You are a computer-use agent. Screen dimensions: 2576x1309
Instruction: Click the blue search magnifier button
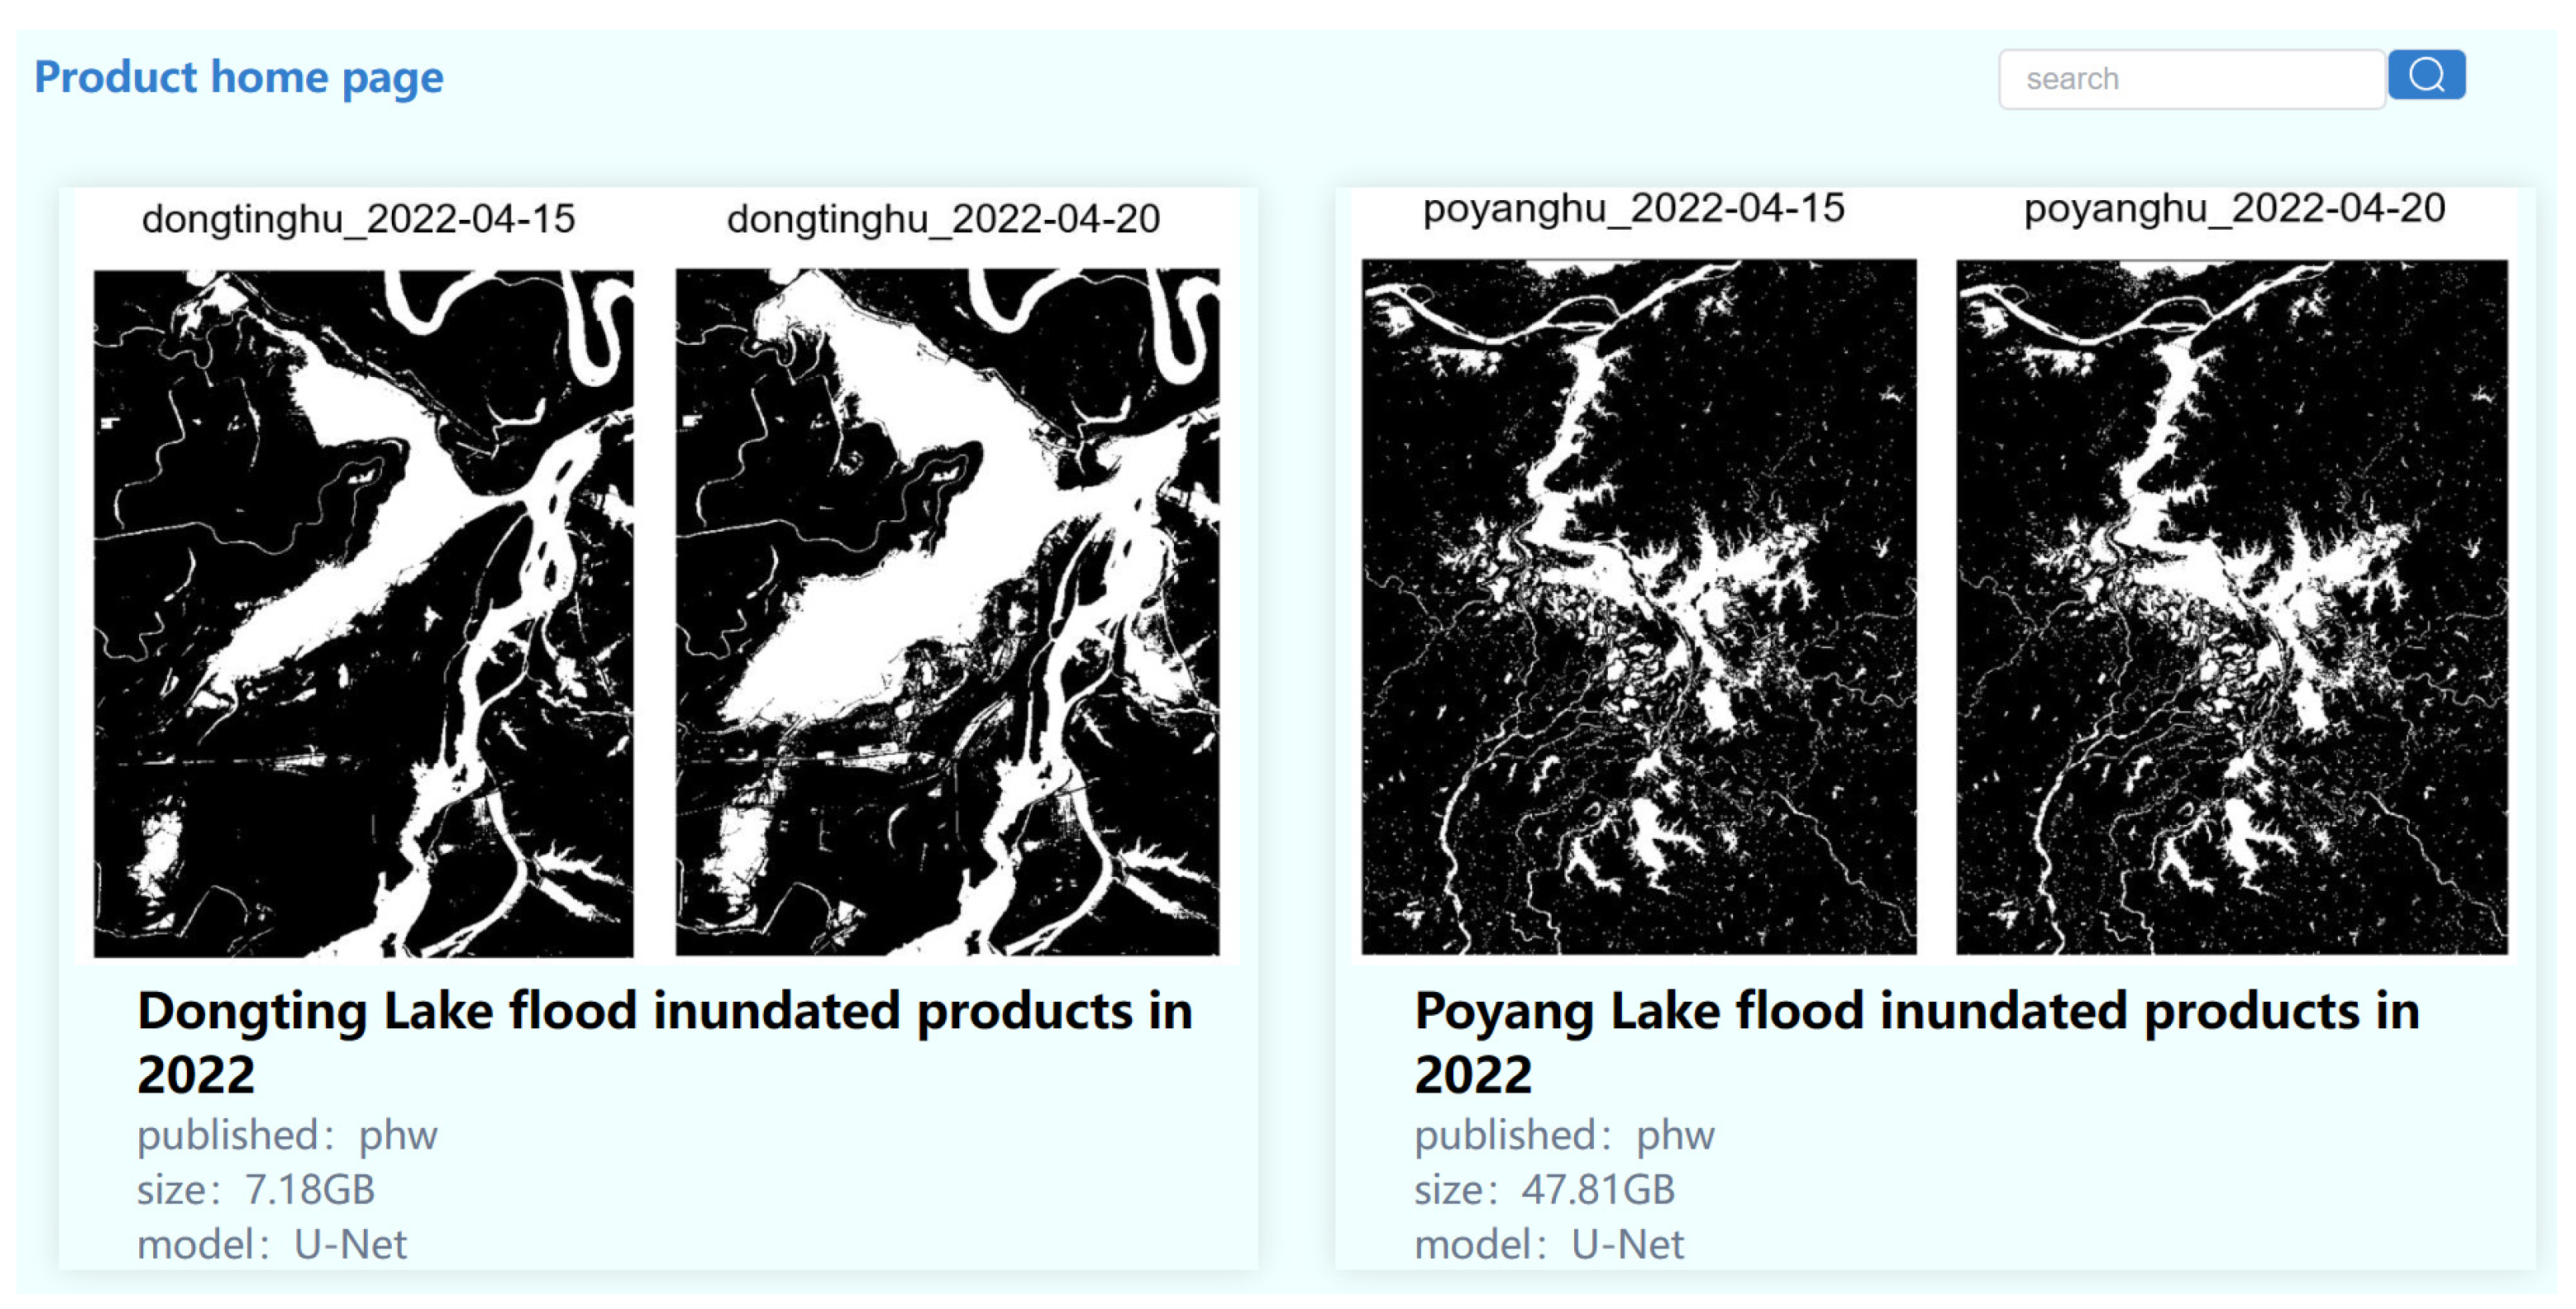coord(2426,75)
